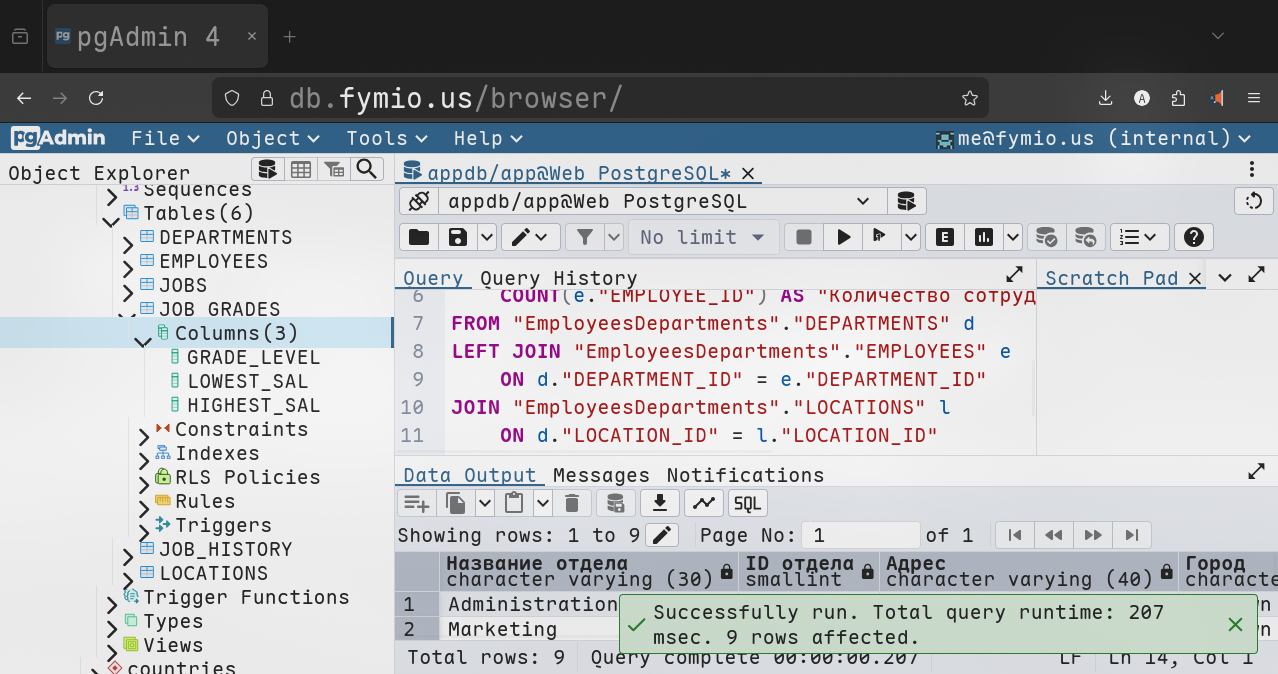The width and height of the screenshot is (1278, 674).
Task: Open Search Objects magnifier in Object Explorer
Action: click(x=367, y=169)
